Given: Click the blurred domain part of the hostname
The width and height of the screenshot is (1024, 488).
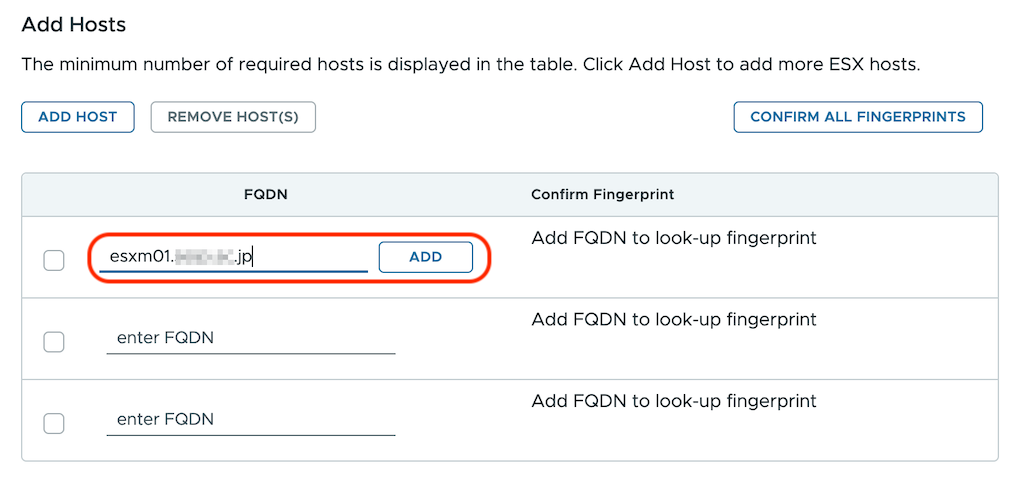Looking at the screenshot, I should point(204,257).
